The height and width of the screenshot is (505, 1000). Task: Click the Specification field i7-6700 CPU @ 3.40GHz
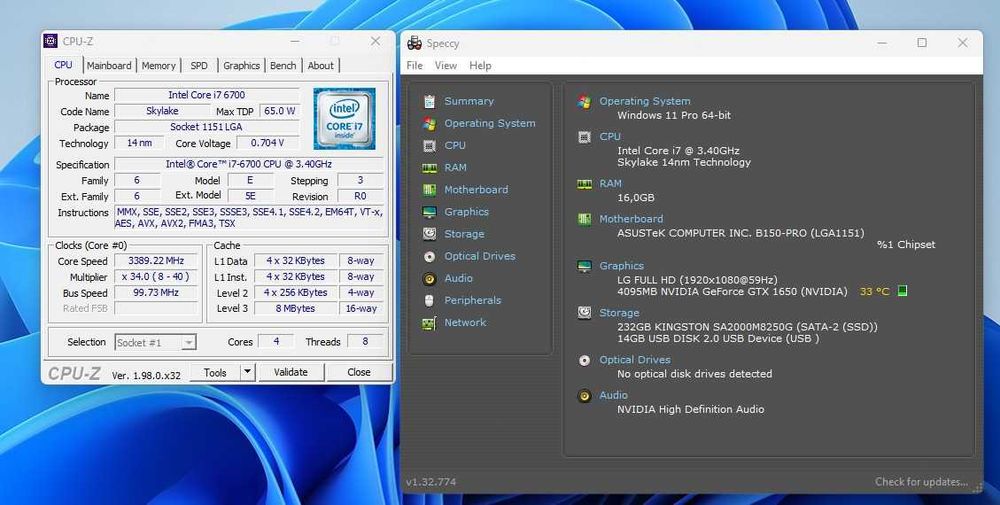249,165
